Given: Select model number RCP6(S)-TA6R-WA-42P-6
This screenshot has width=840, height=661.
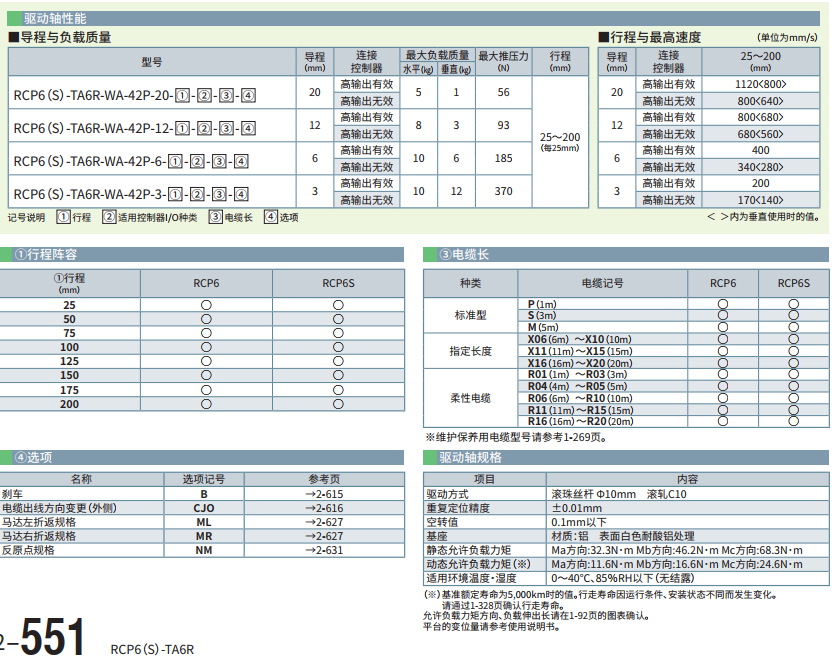Looking at the screenshot, I should (131, 161).
